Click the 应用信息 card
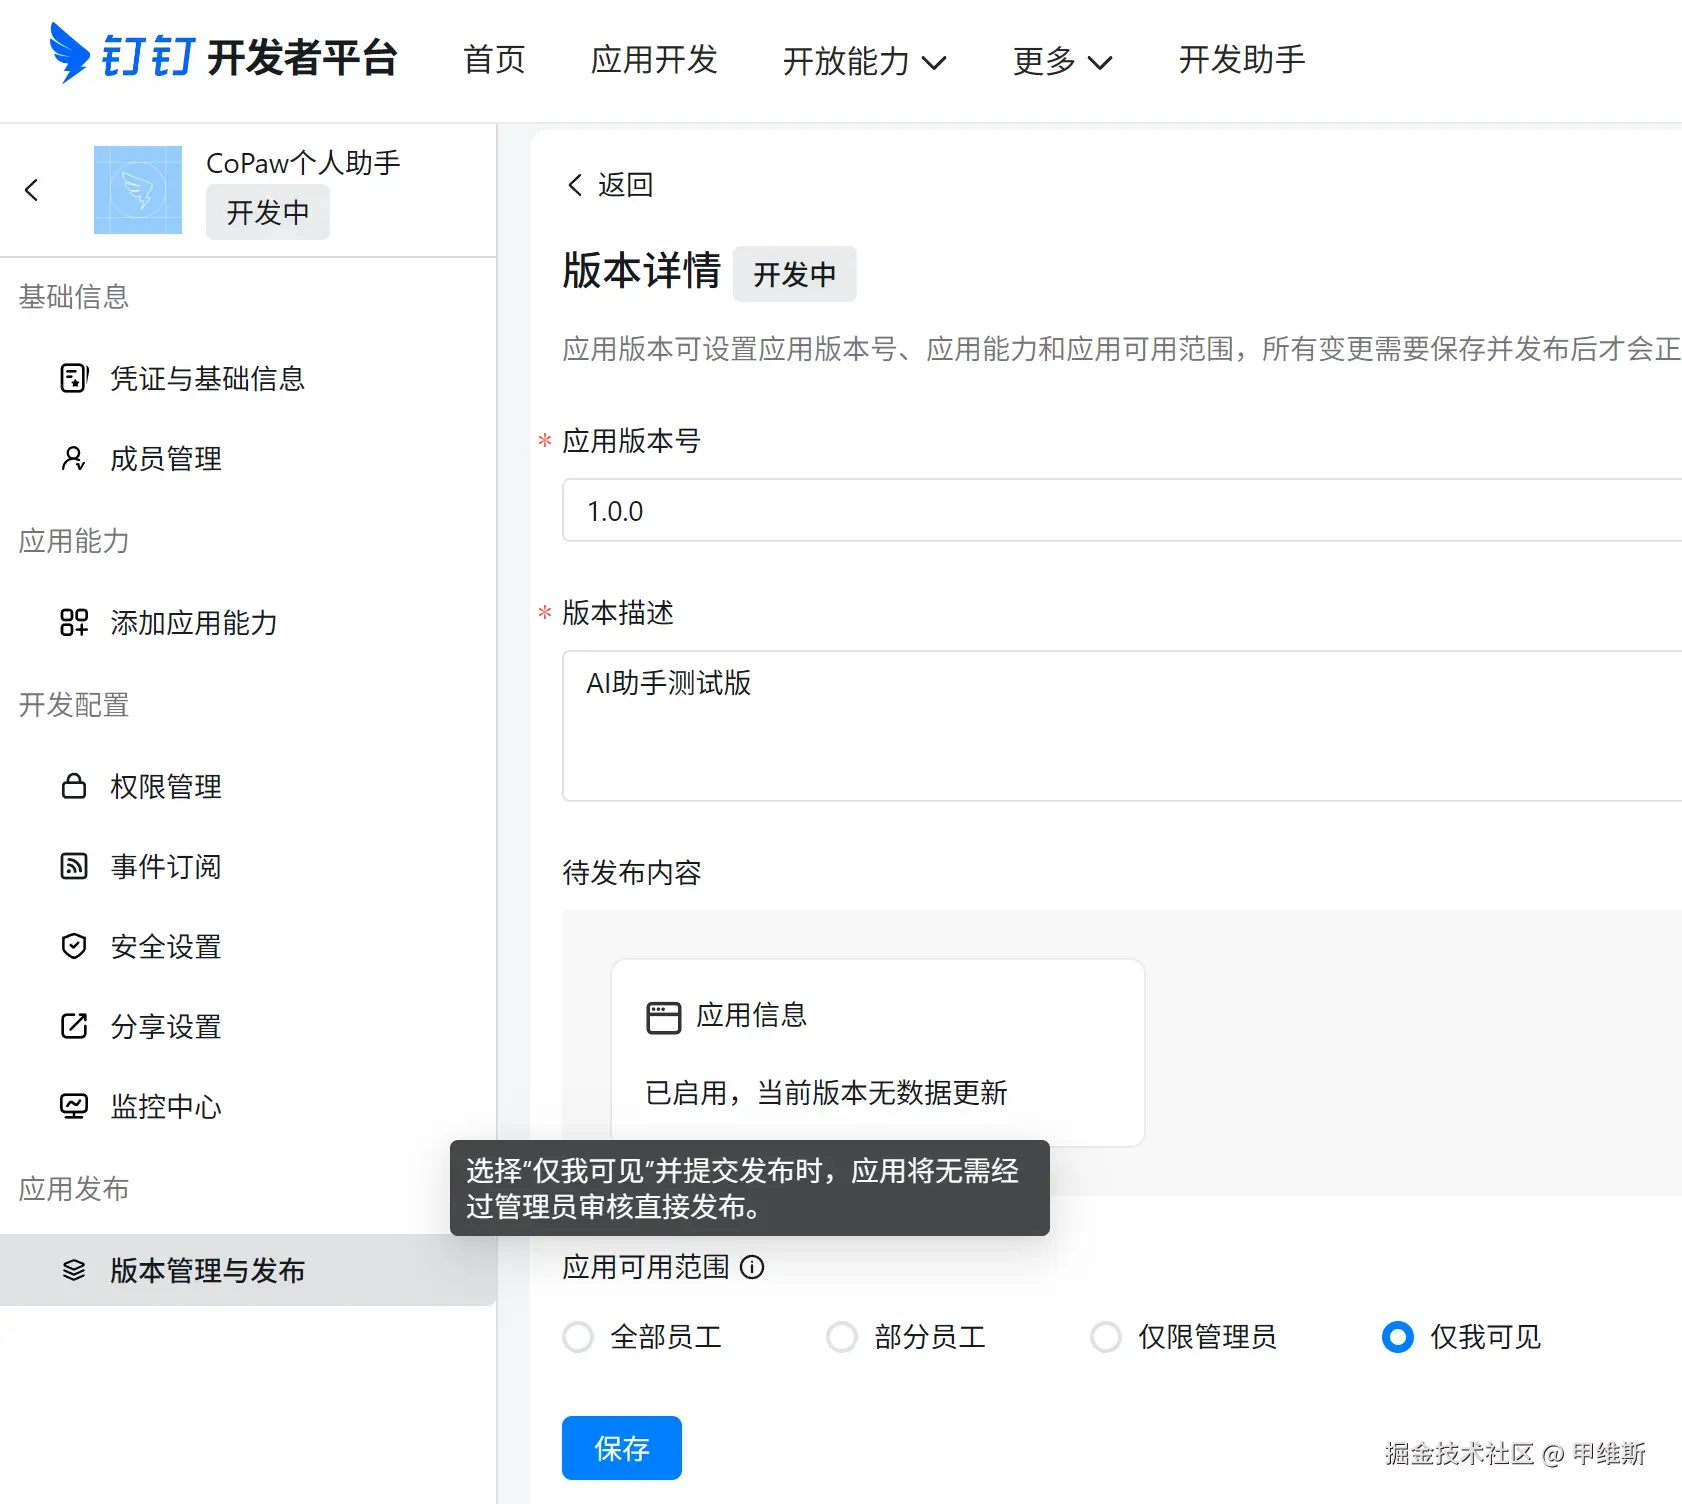The width and height of the screenshot is (1682, 1504). [878, 1053]
